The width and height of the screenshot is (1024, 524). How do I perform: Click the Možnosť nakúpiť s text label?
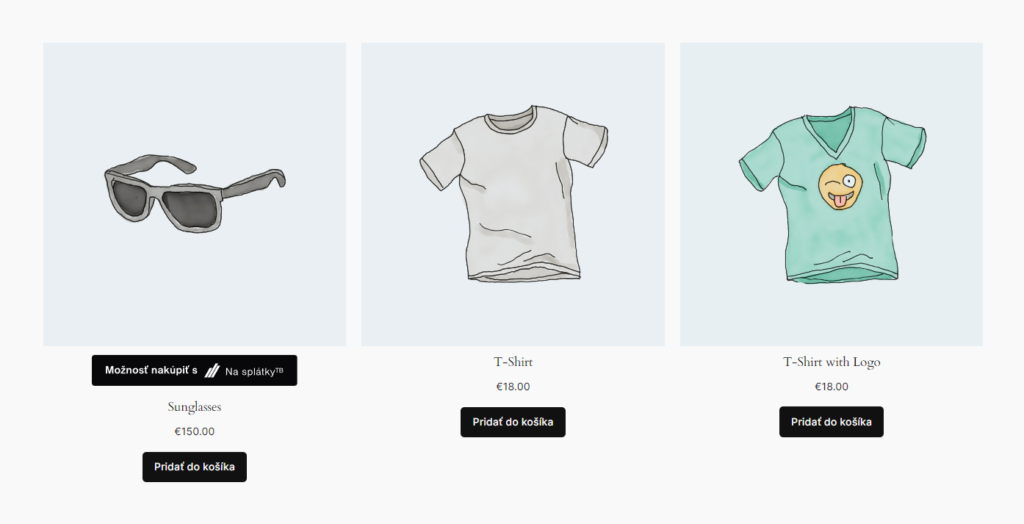[151, 370]
